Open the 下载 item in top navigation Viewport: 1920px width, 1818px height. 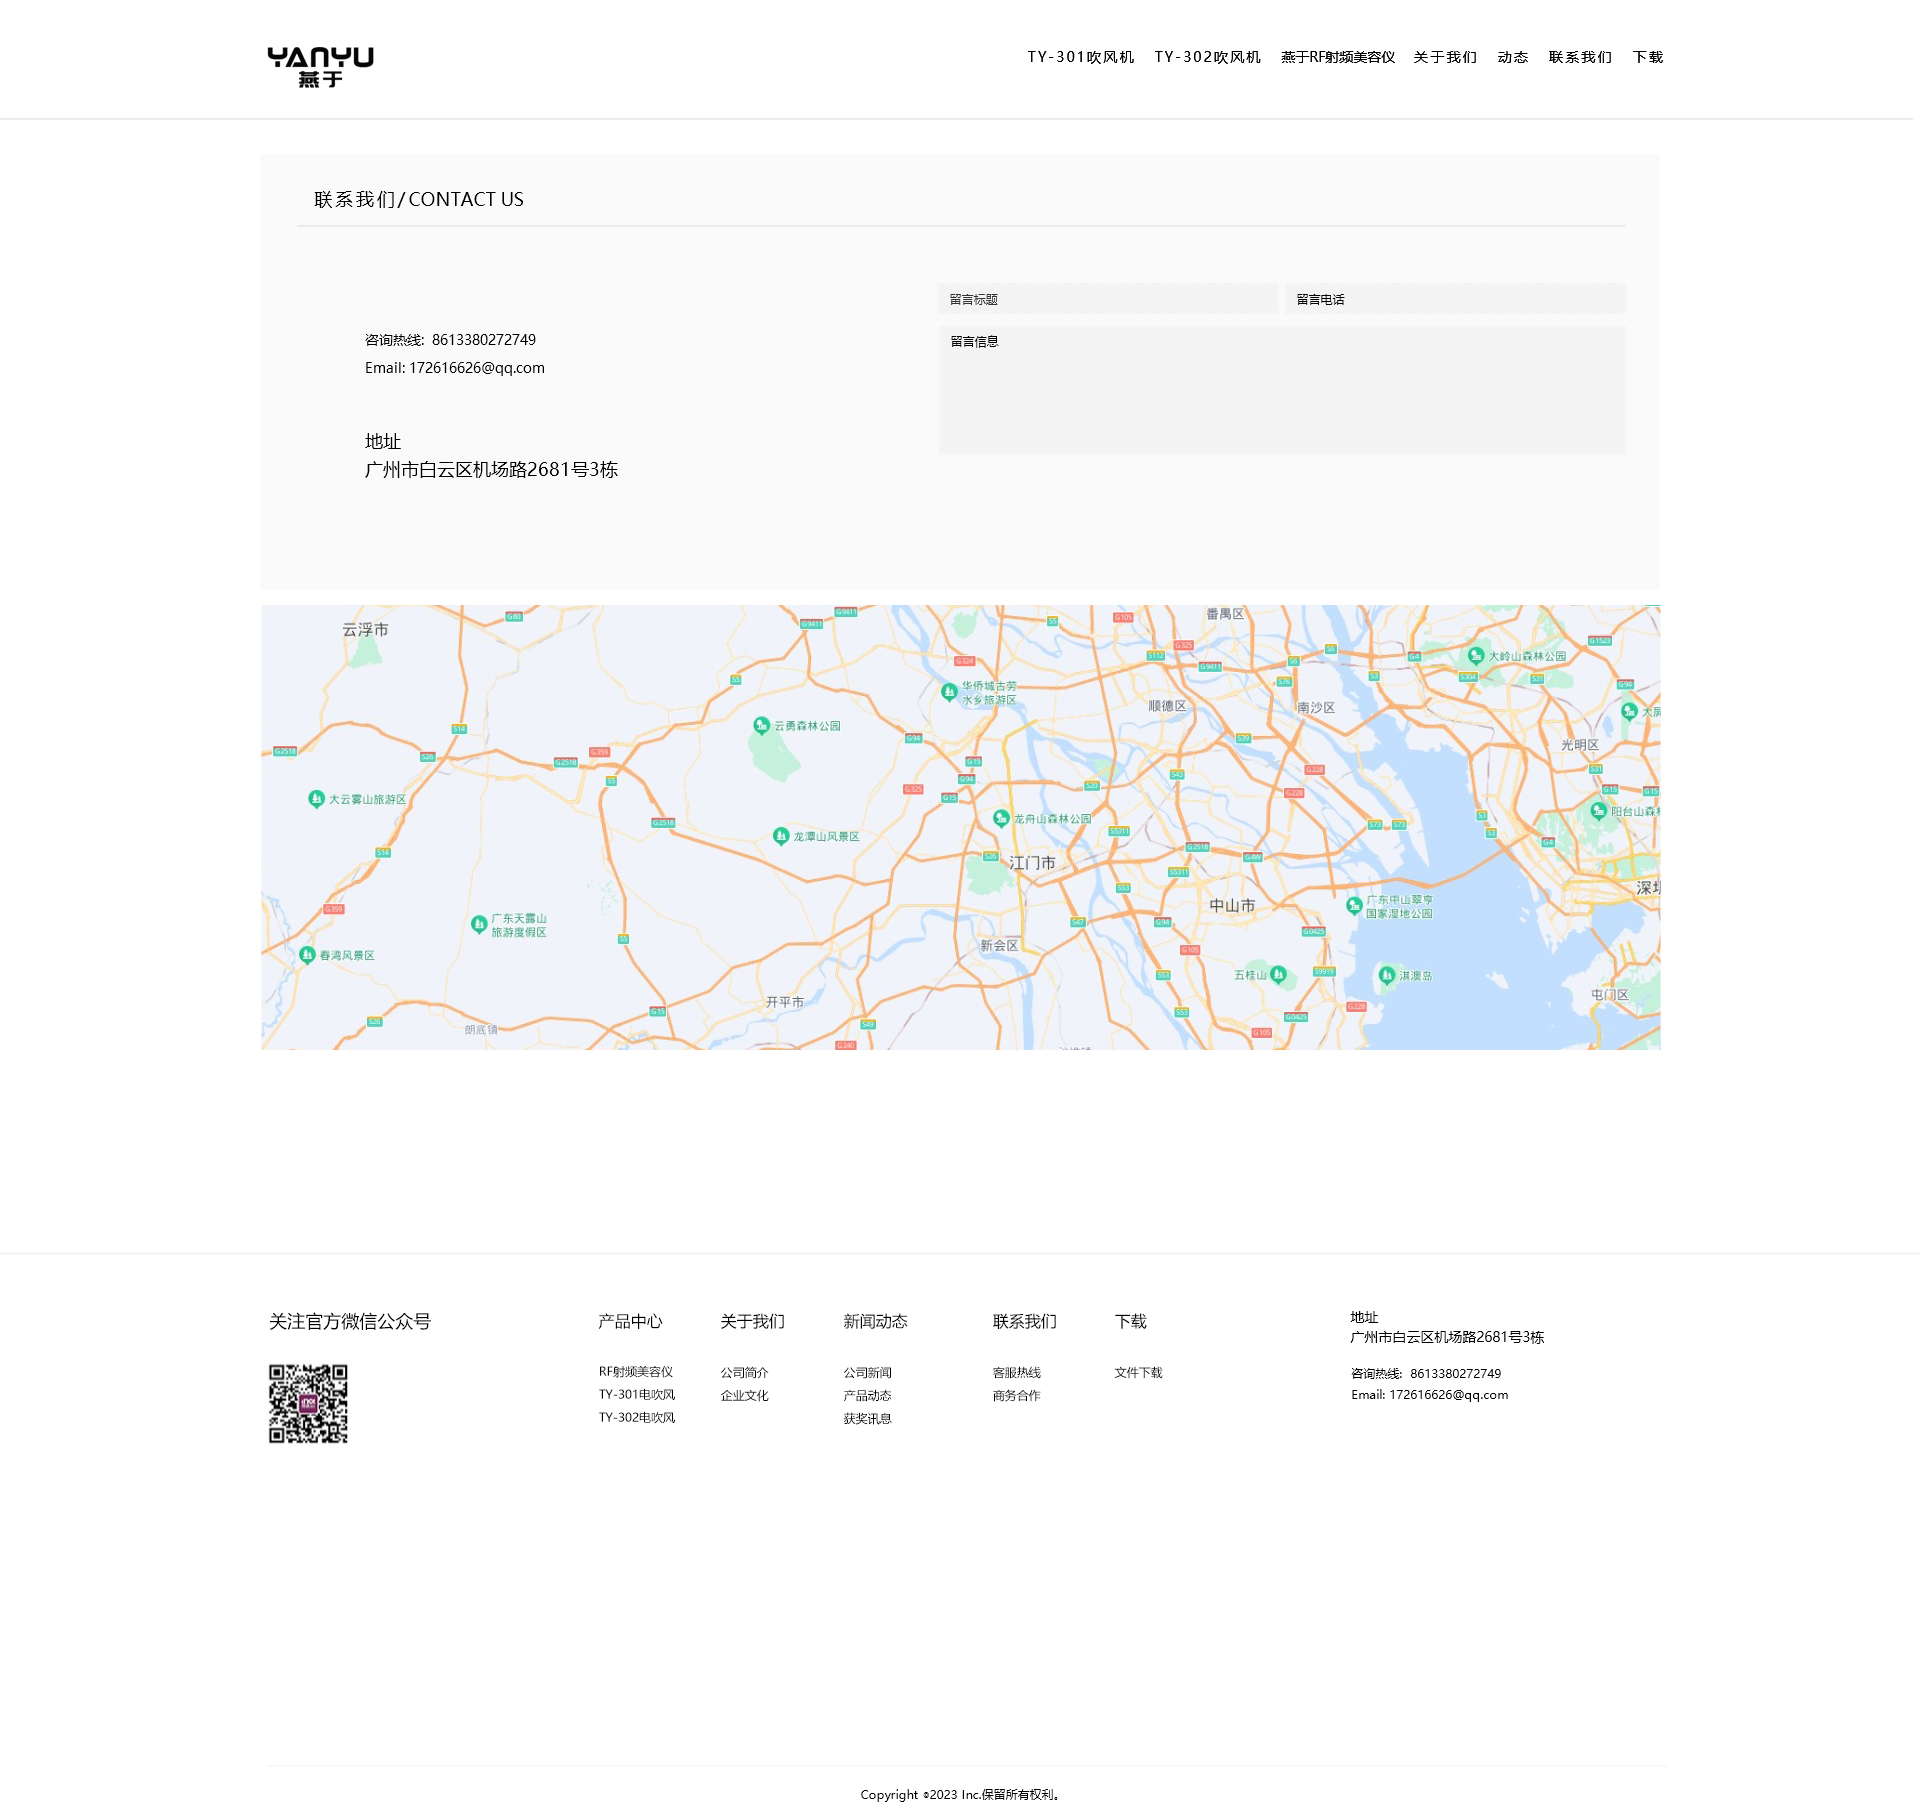coord(1647,57)
